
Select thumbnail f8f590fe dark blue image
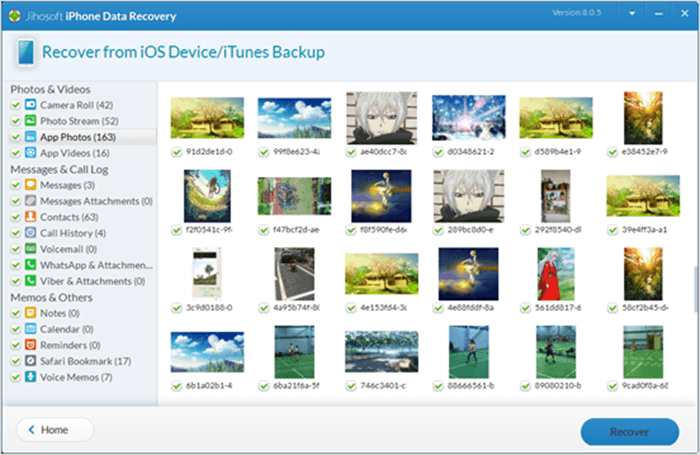click(381, 196)
